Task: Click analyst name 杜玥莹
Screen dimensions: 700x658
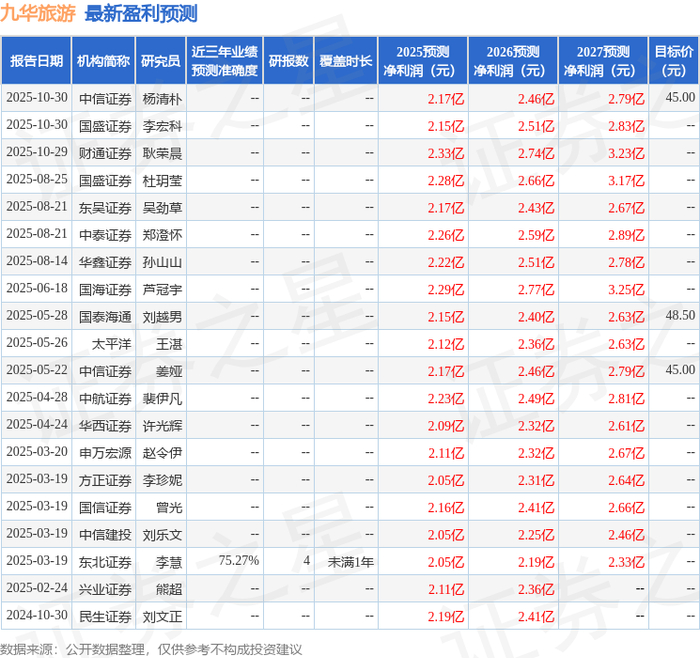Action: tap(162, 180)
